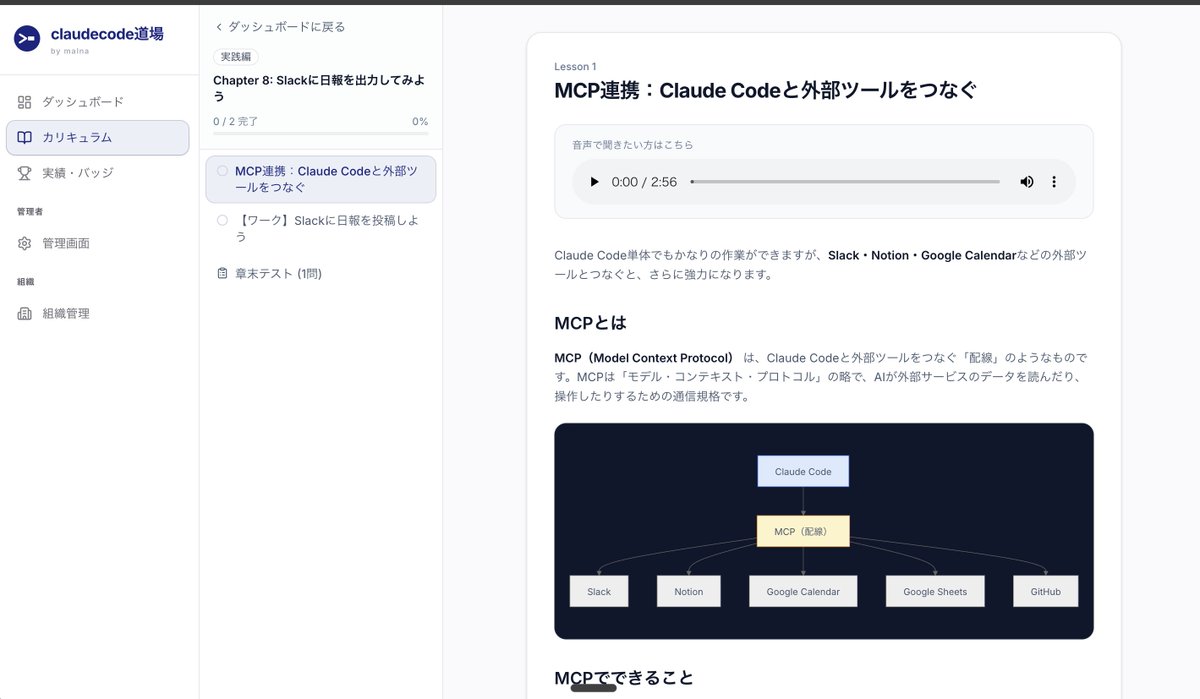Image resolution: width=1200 pixels, height=699 pixels.
Task: Go to 実績・バッジ page
Action: [97, 173]
